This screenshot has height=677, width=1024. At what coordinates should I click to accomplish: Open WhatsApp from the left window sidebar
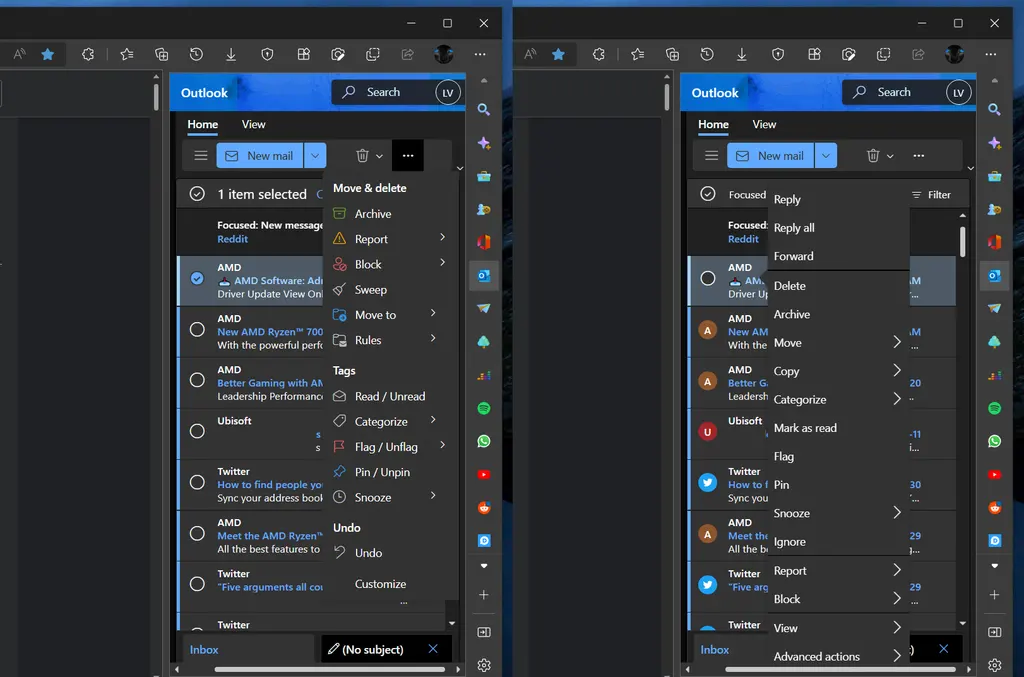tap(484, 441)
